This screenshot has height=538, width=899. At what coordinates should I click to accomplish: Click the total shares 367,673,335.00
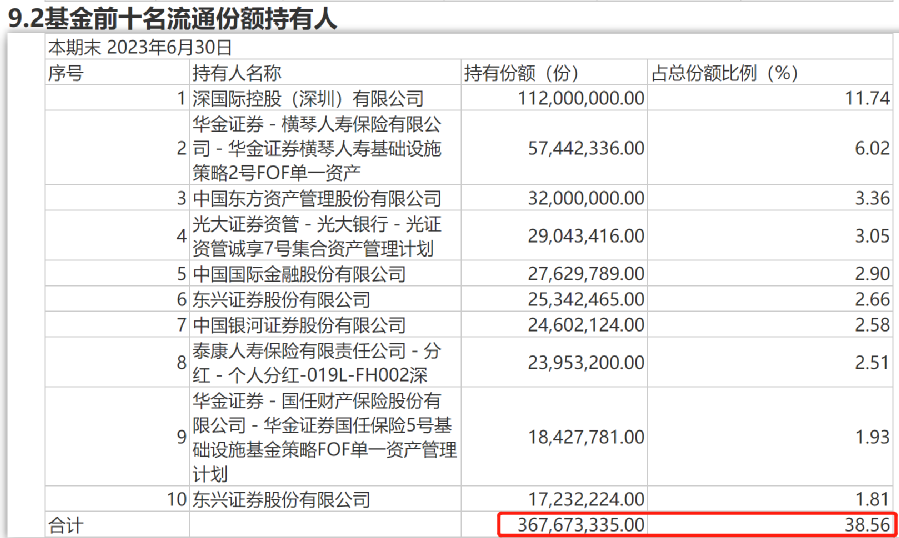[581, 525]
